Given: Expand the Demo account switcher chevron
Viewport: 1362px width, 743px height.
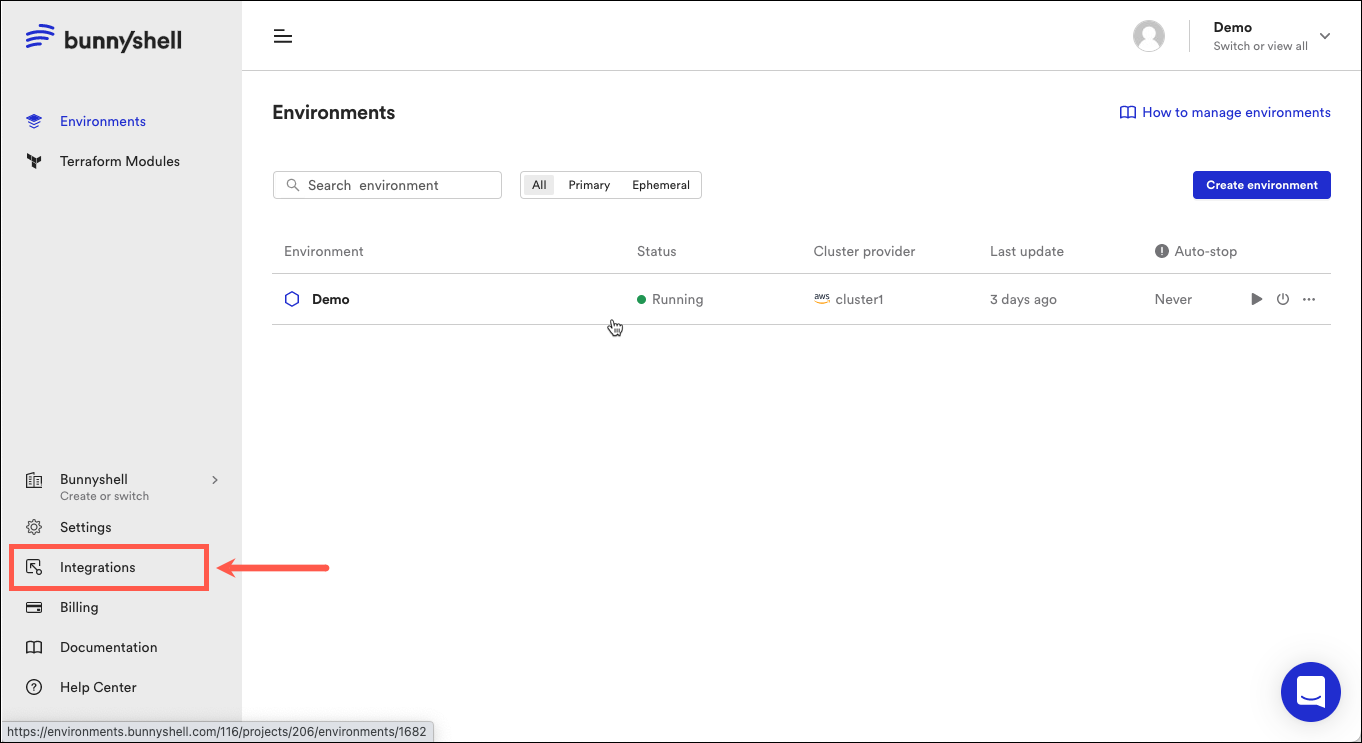Looking at the screenshot, I should [x=1325, y=36].
